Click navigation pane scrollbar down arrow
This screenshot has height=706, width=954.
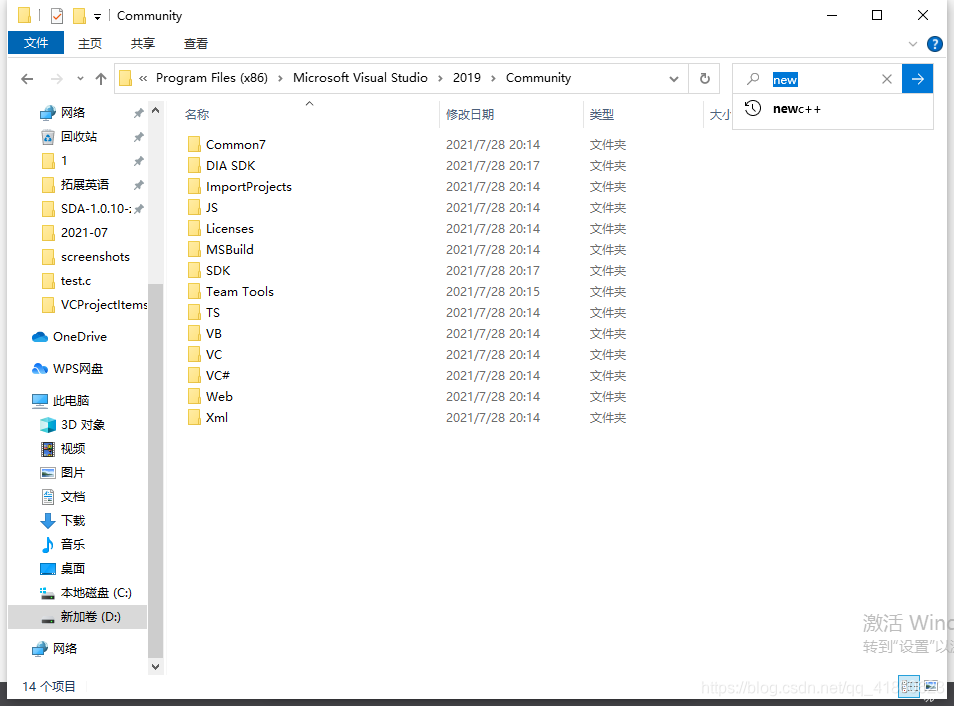click(156, 666)
